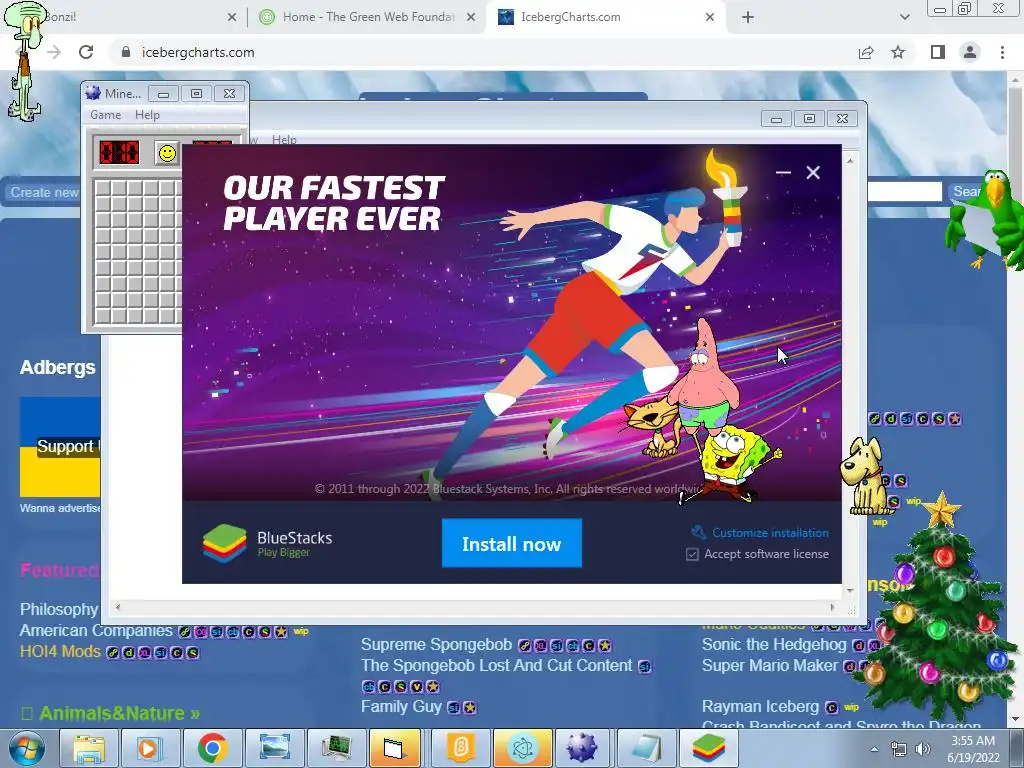Click the "OUR FASTEST PLAYER EVER" headline text
The width and height of the screenshot is (1024, 768).
point(333,203)
